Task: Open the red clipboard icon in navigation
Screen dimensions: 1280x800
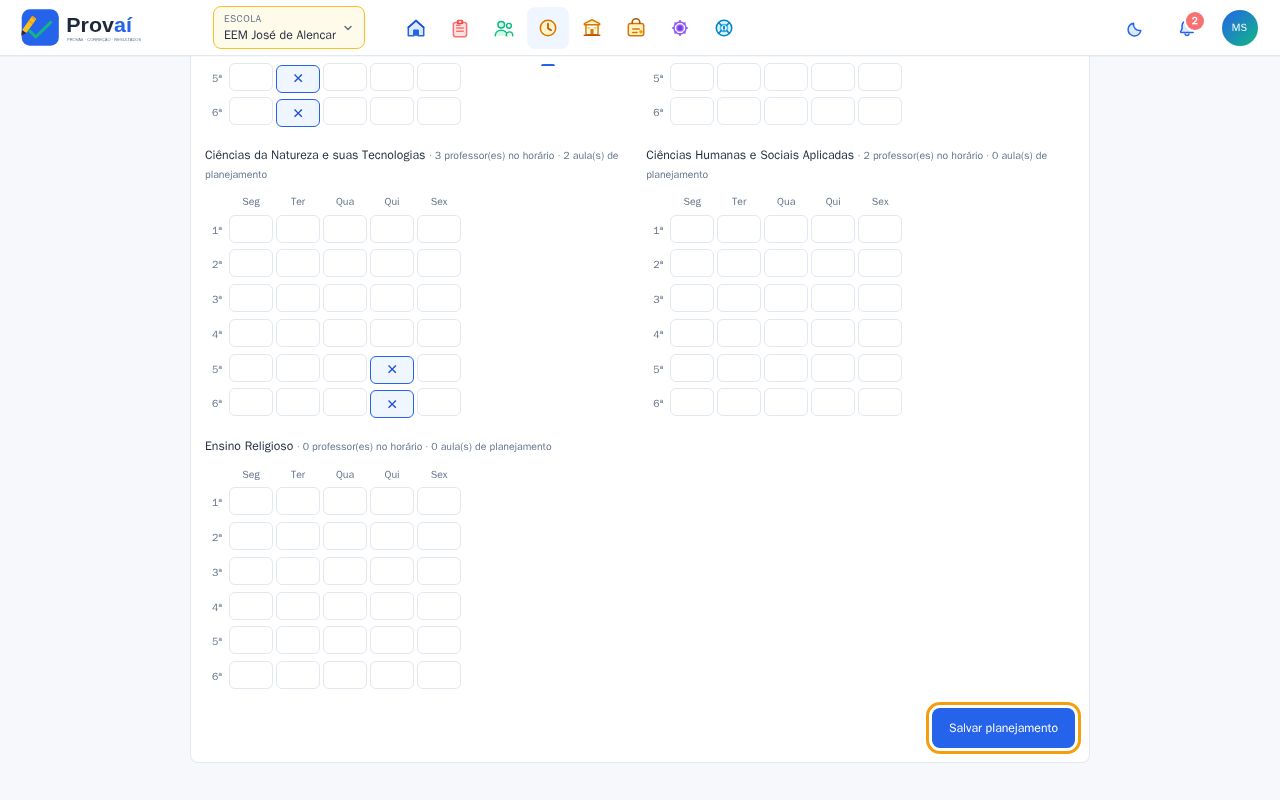Action: 460,28
